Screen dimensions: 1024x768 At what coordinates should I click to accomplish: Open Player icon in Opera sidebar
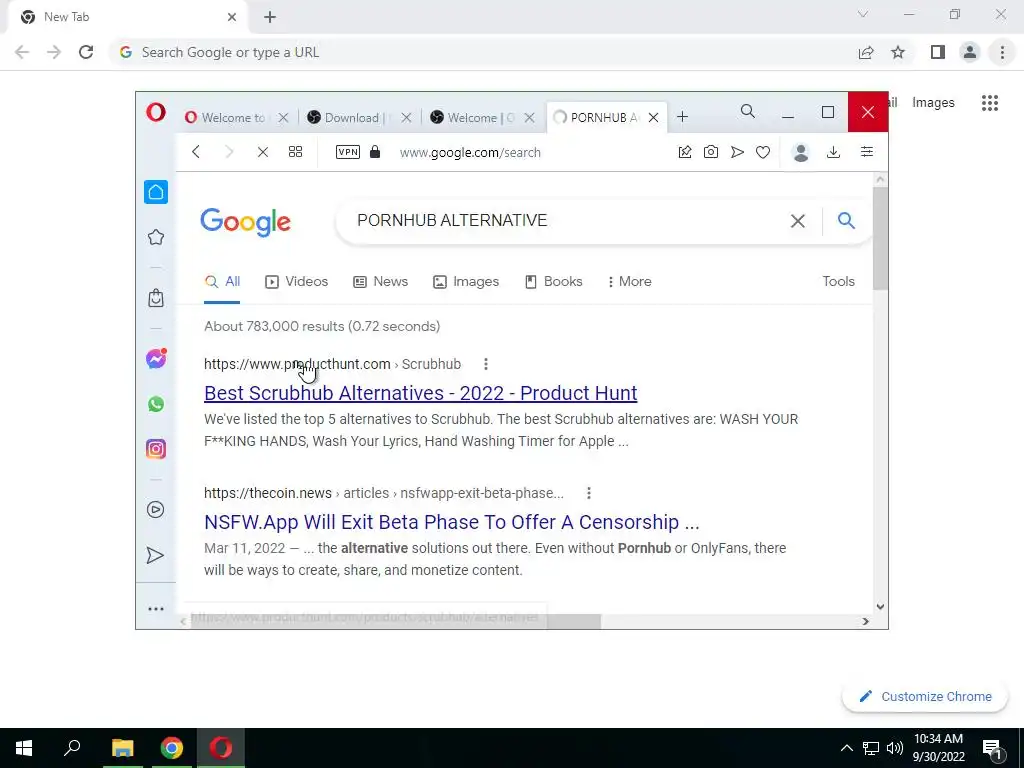(155, 509)
